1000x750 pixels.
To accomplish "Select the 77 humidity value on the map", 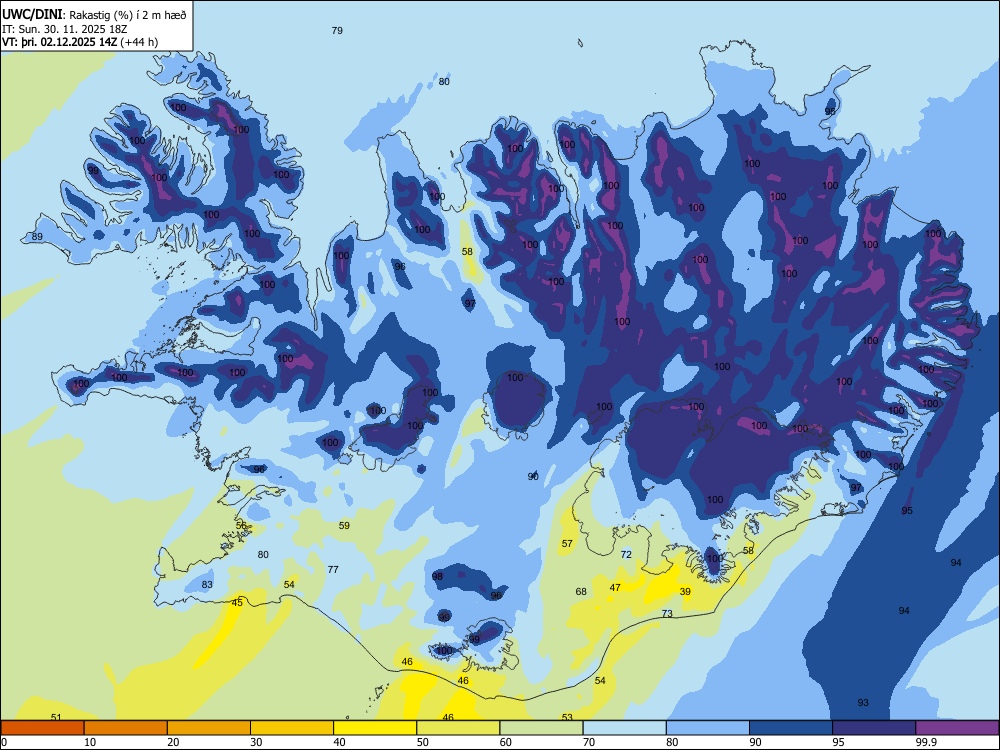I will 333,570.
